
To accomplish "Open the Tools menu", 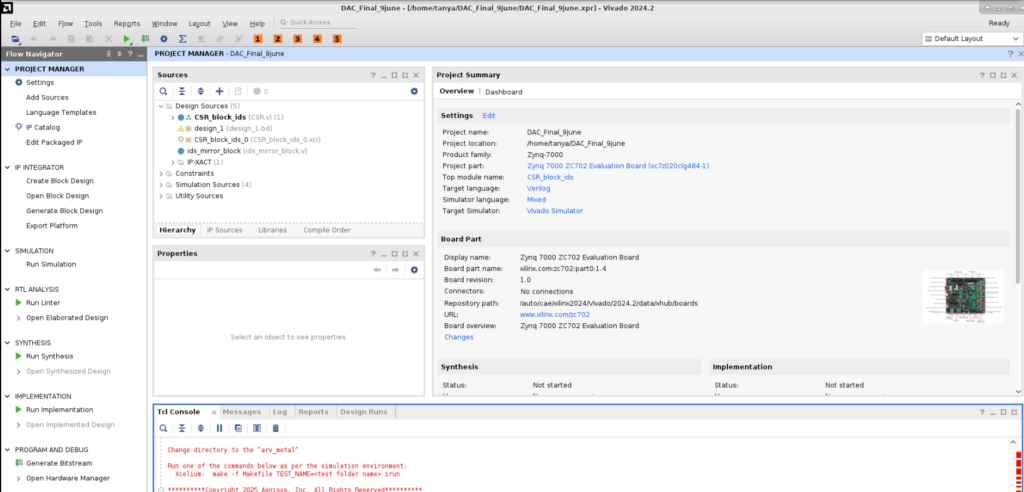I will (93, 23).
